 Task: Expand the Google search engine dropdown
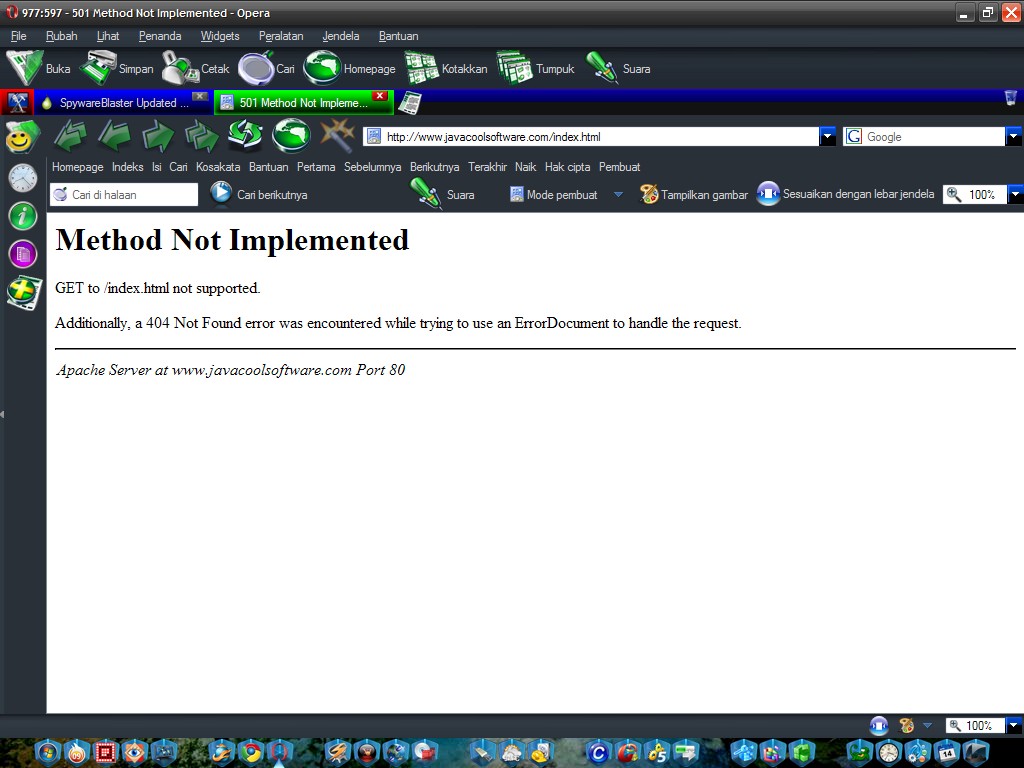[1014, 136]
